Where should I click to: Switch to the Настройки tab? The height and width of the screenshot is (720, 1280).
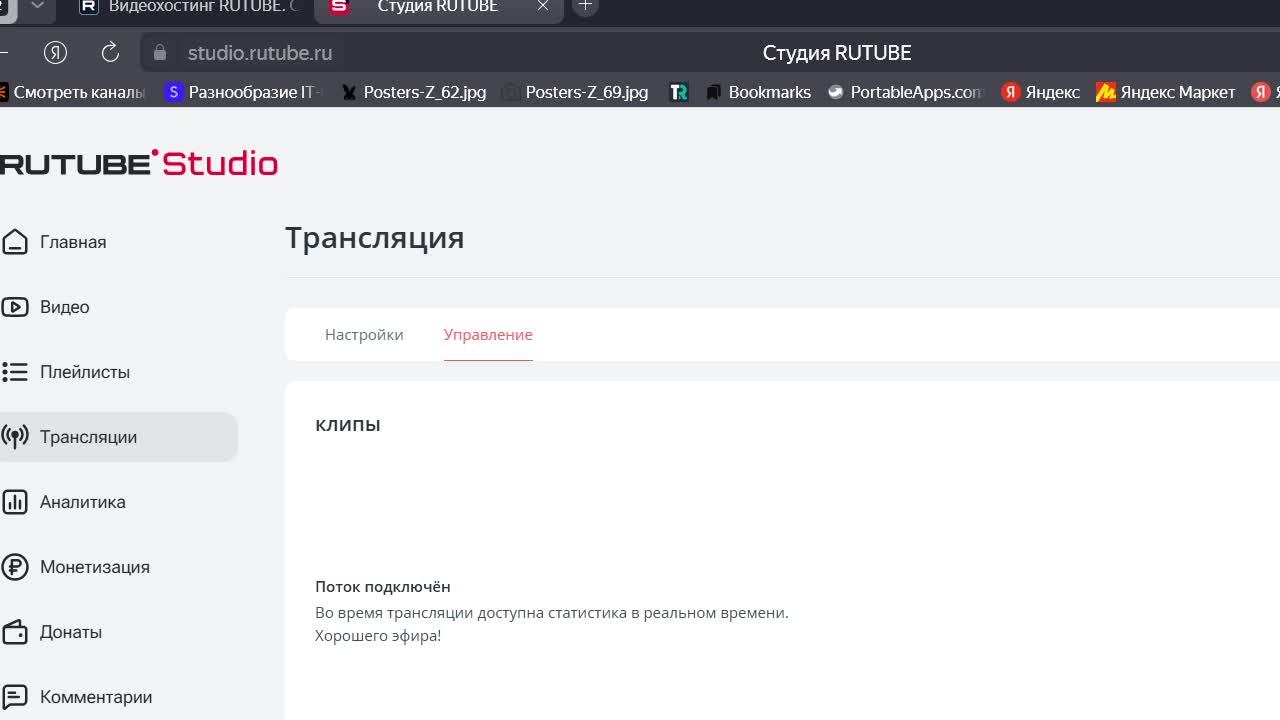pyautogui.click(x=364, y=335)
